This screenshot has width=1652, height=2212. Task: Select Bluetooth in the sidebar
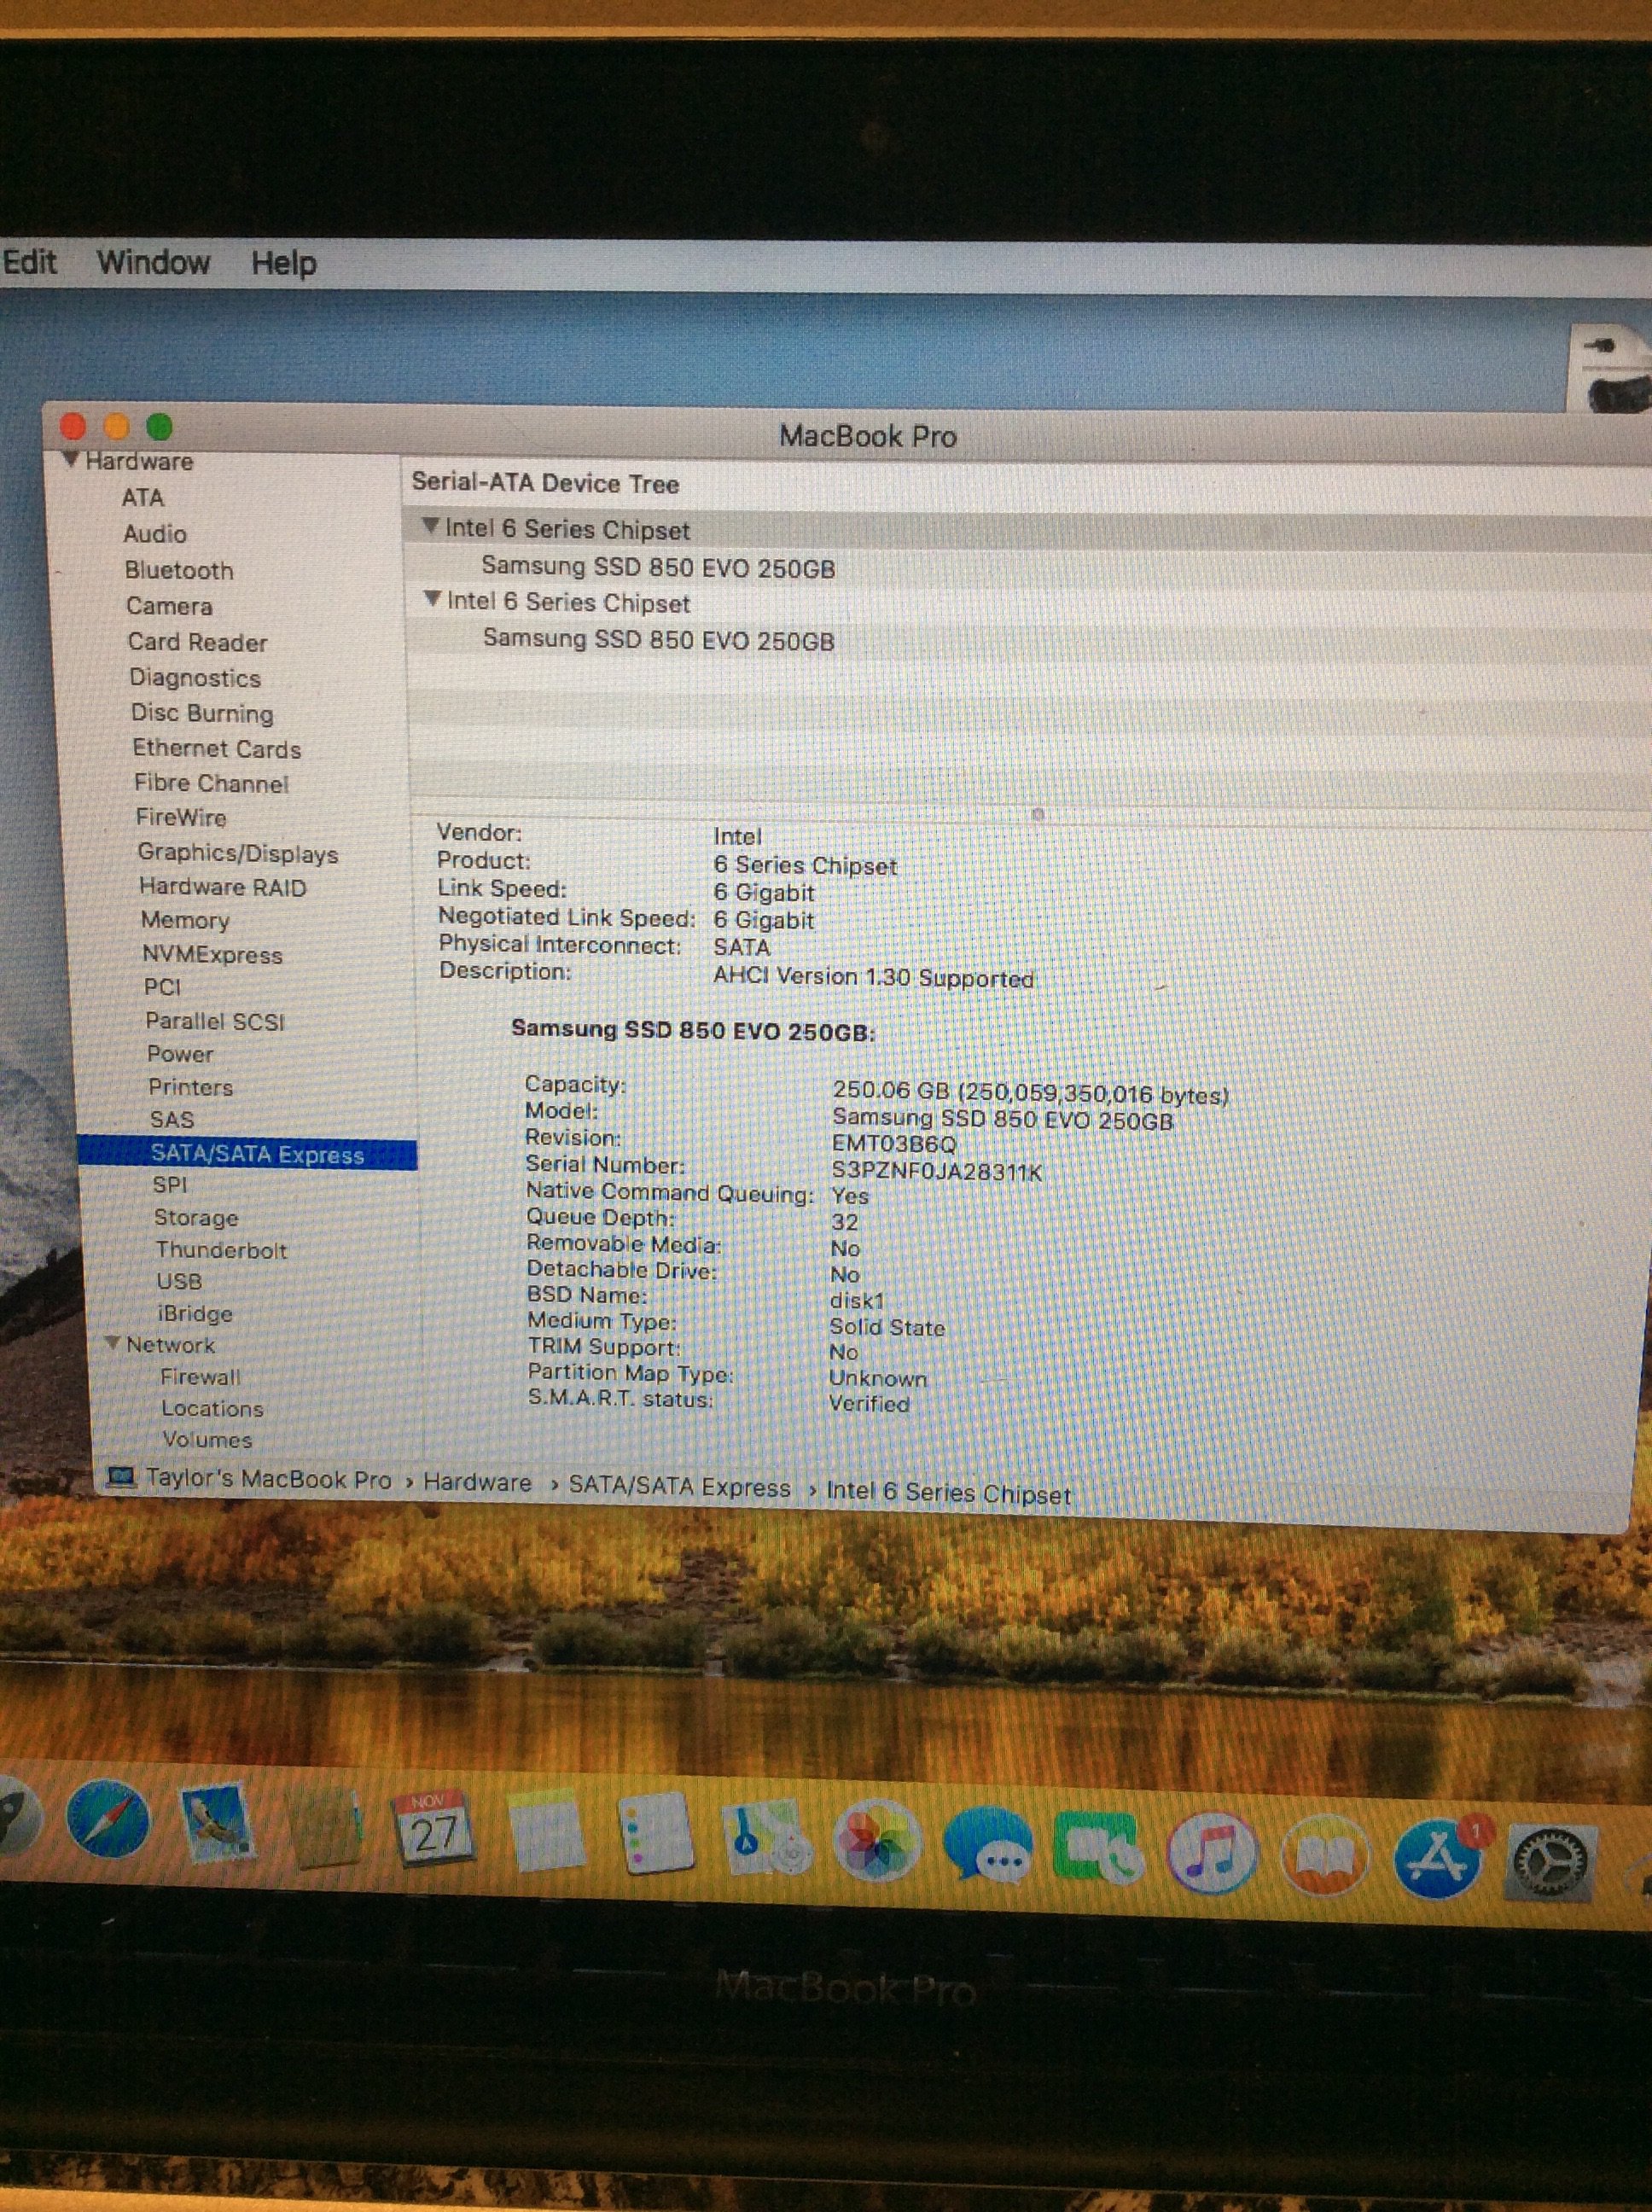tap(179, 570)
